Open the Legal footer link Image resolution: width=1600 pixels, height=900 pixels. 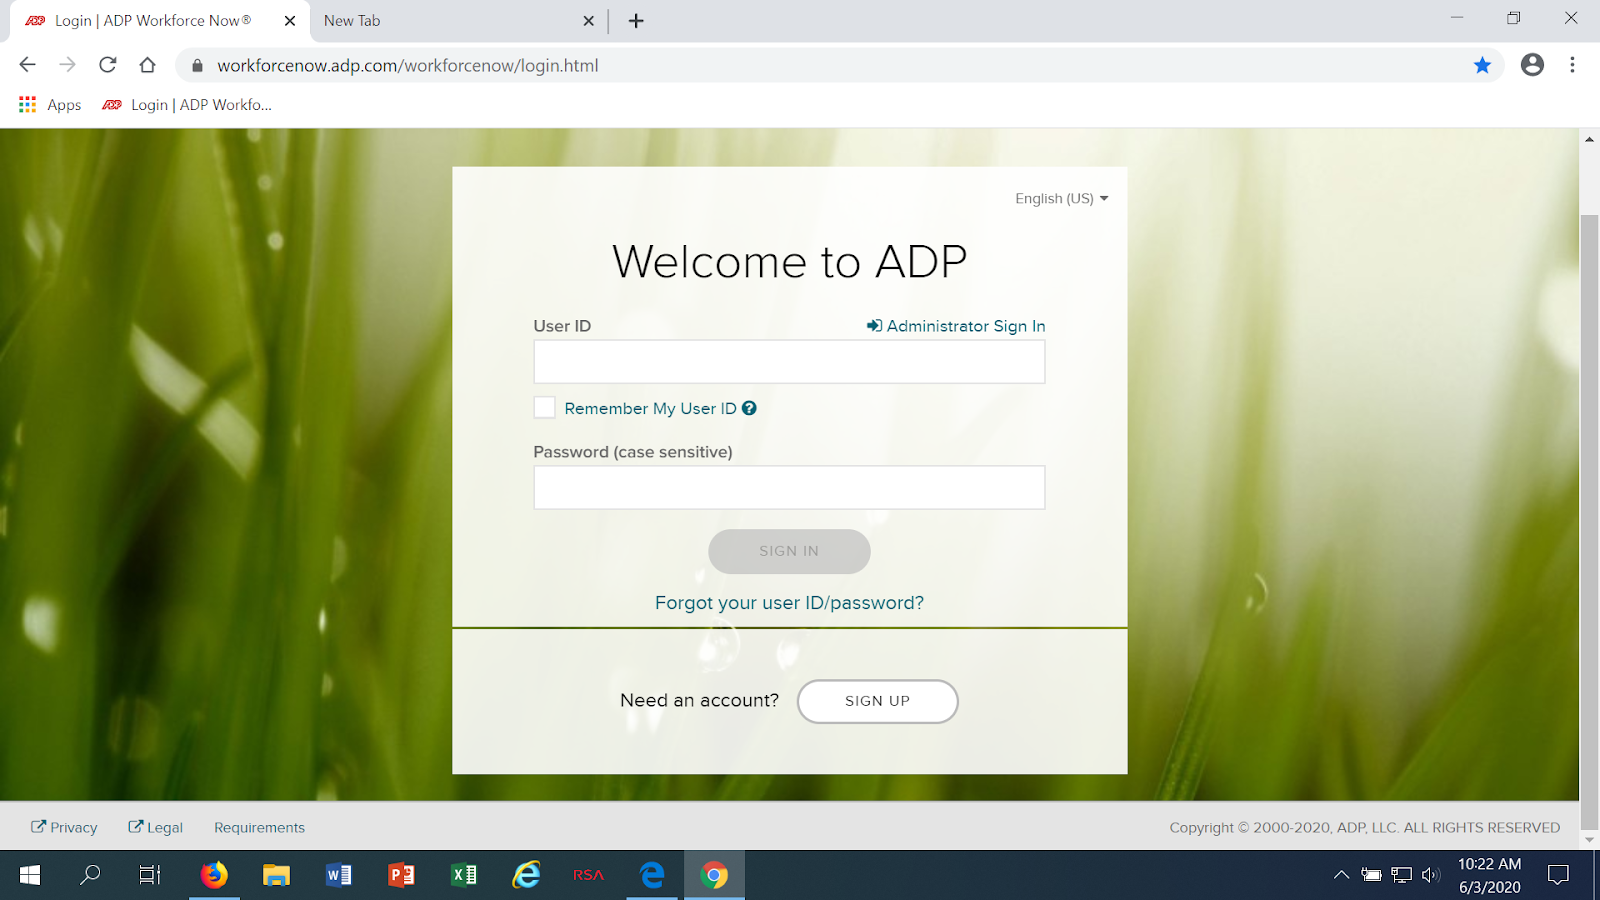pyautogui.click(x=155, y=828)
